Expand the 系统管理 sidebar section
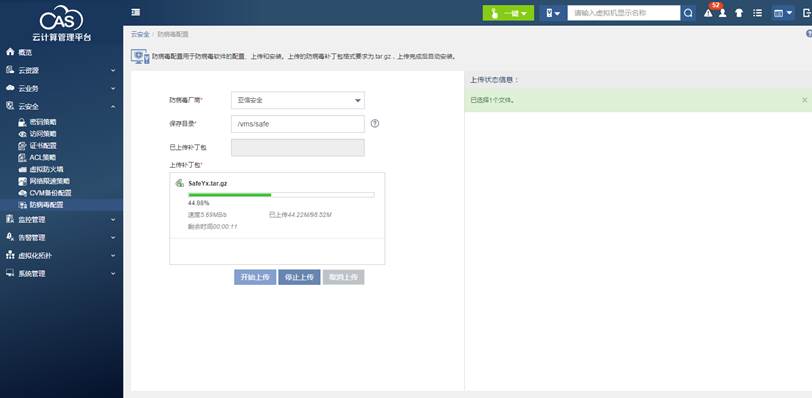Viewport: 812px width, 398px height. click(x=61, y=274)
